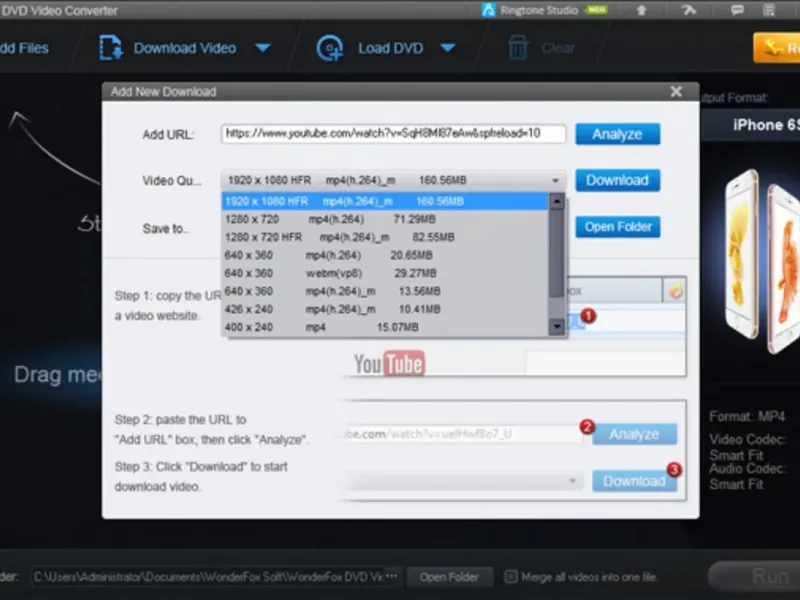
Task: Click the 'Video Codec:' label text
Action: tap(747, 439)
